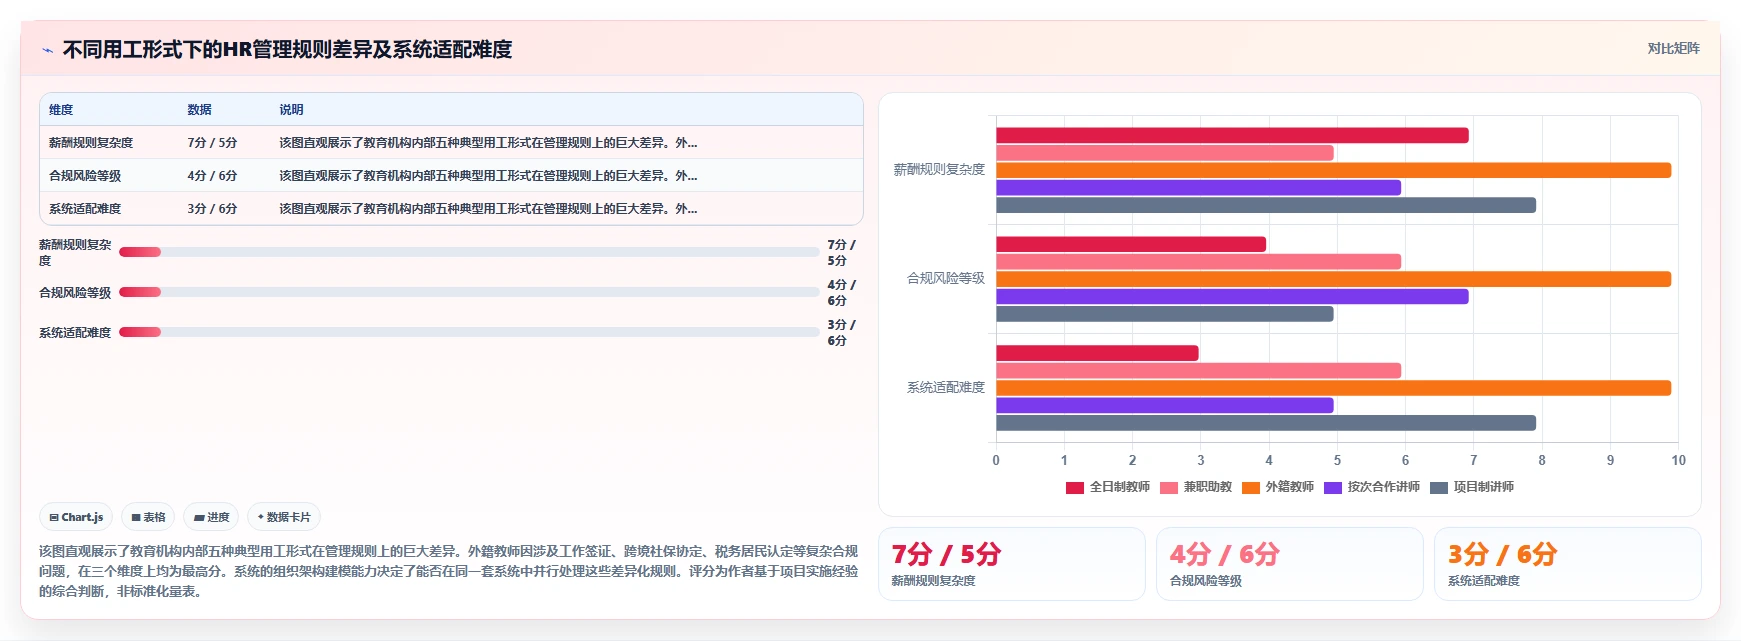Click the 数据 column header
The width and height of the screenshot is (1741, 641).
[199, 110]
